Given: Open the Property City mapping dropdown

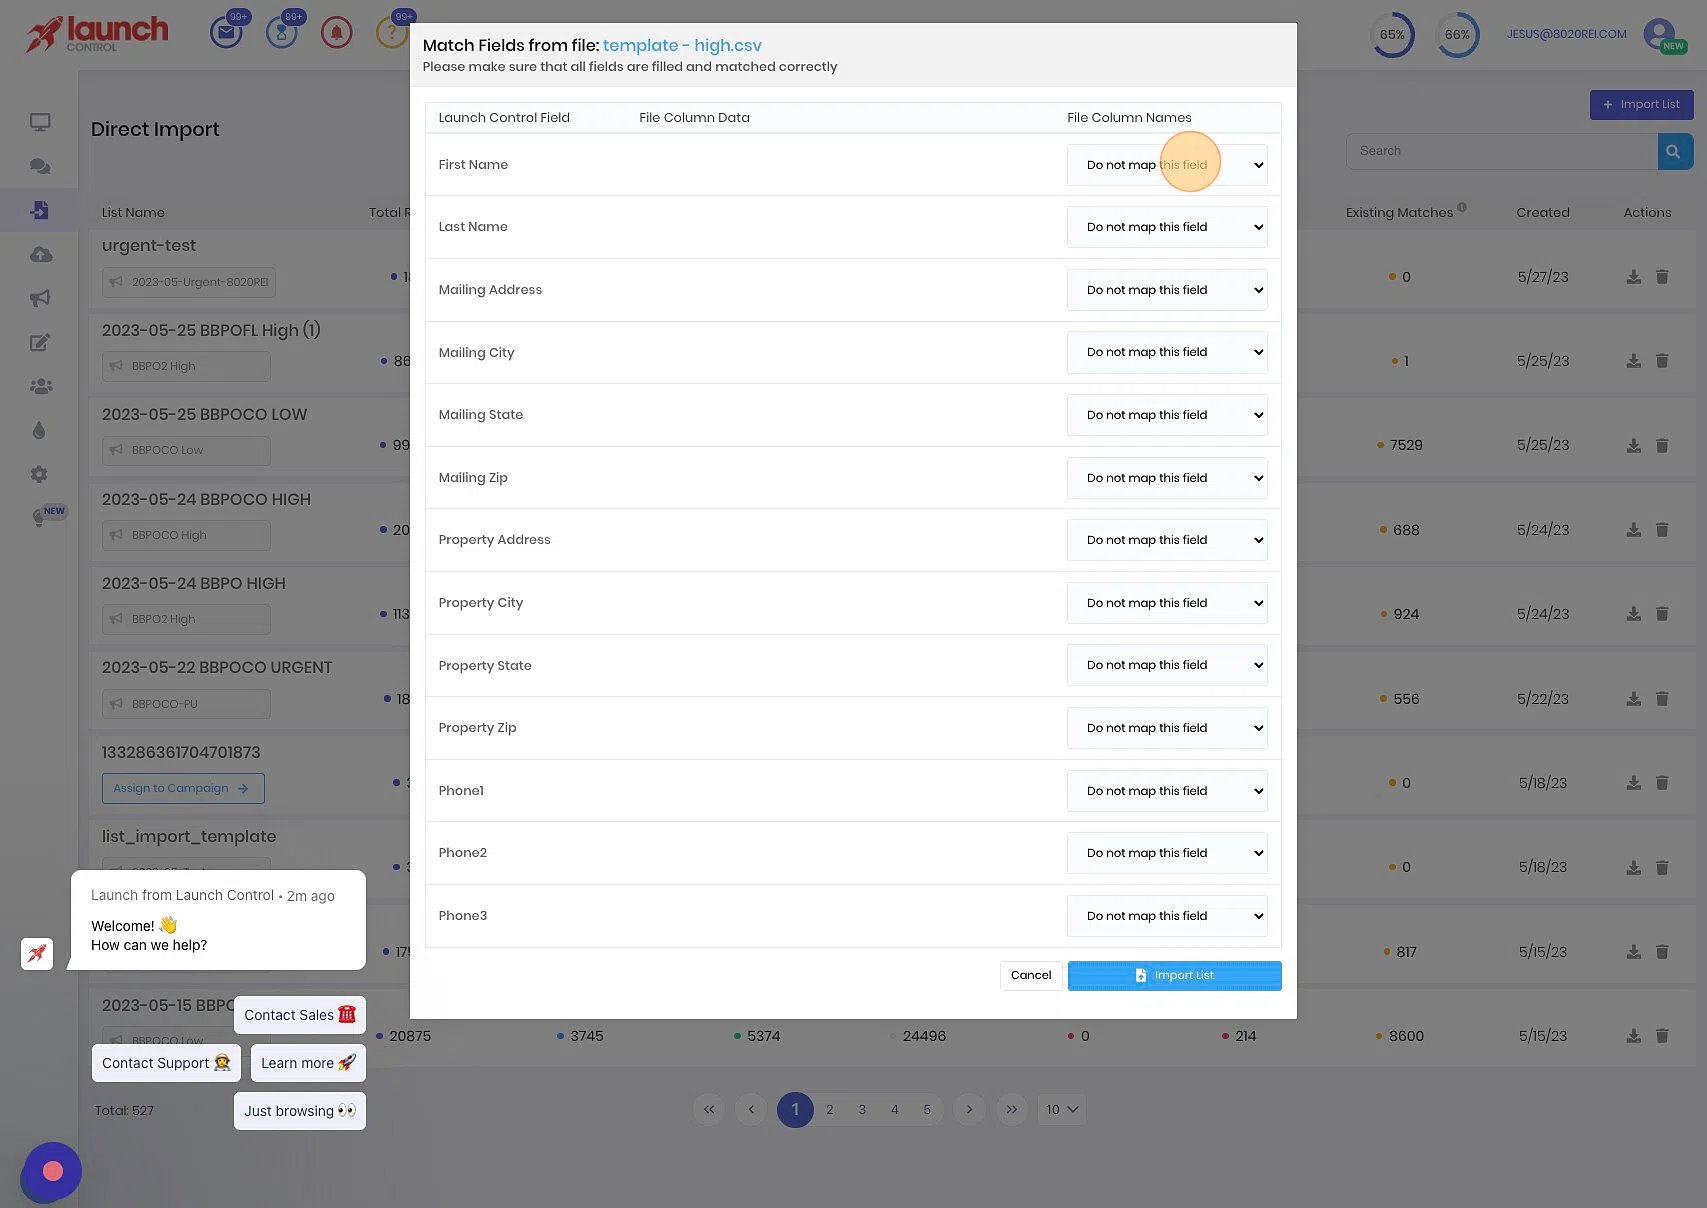Looking at the screenshot, I should (1167, 603).
